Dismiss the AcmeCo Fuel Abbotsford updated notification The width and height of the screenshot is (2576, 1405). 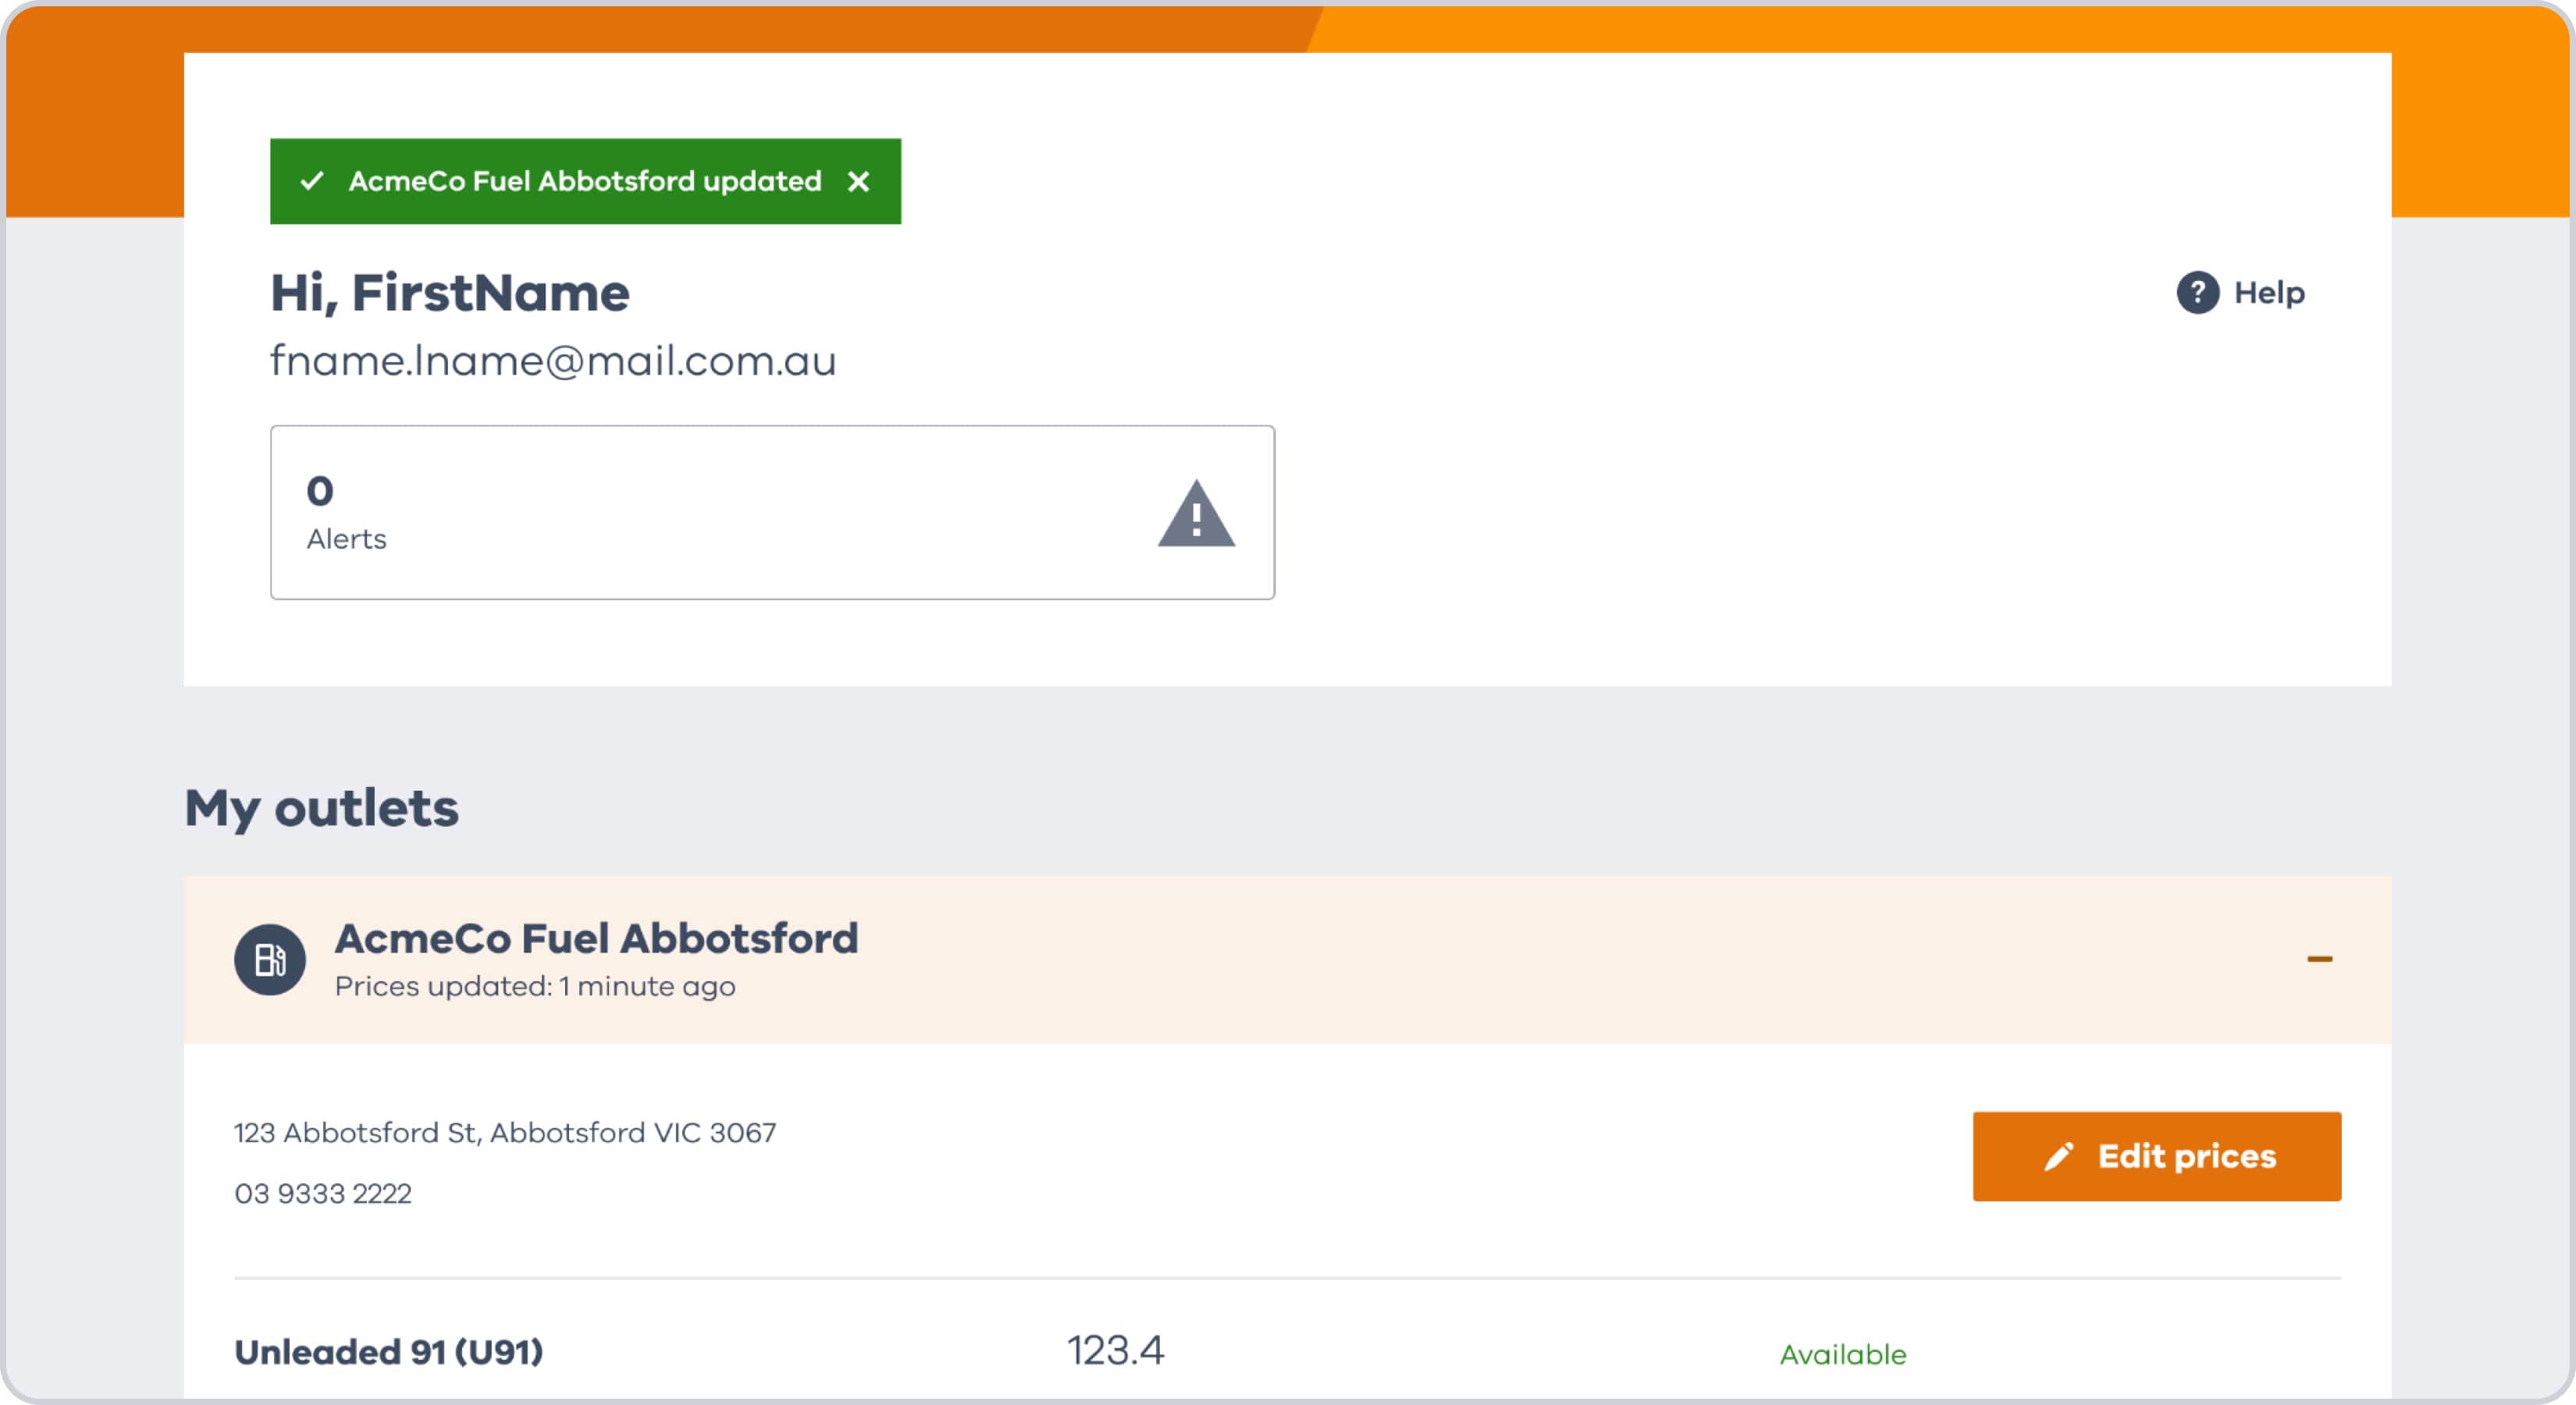[x=858, y=181]
